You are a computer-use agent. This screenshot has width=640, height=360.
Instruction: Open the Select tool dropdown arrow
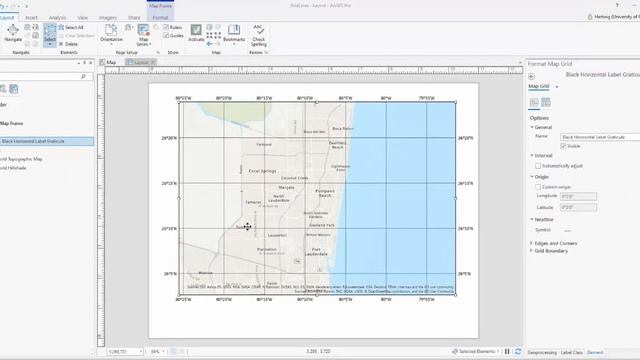pos(50,44)
